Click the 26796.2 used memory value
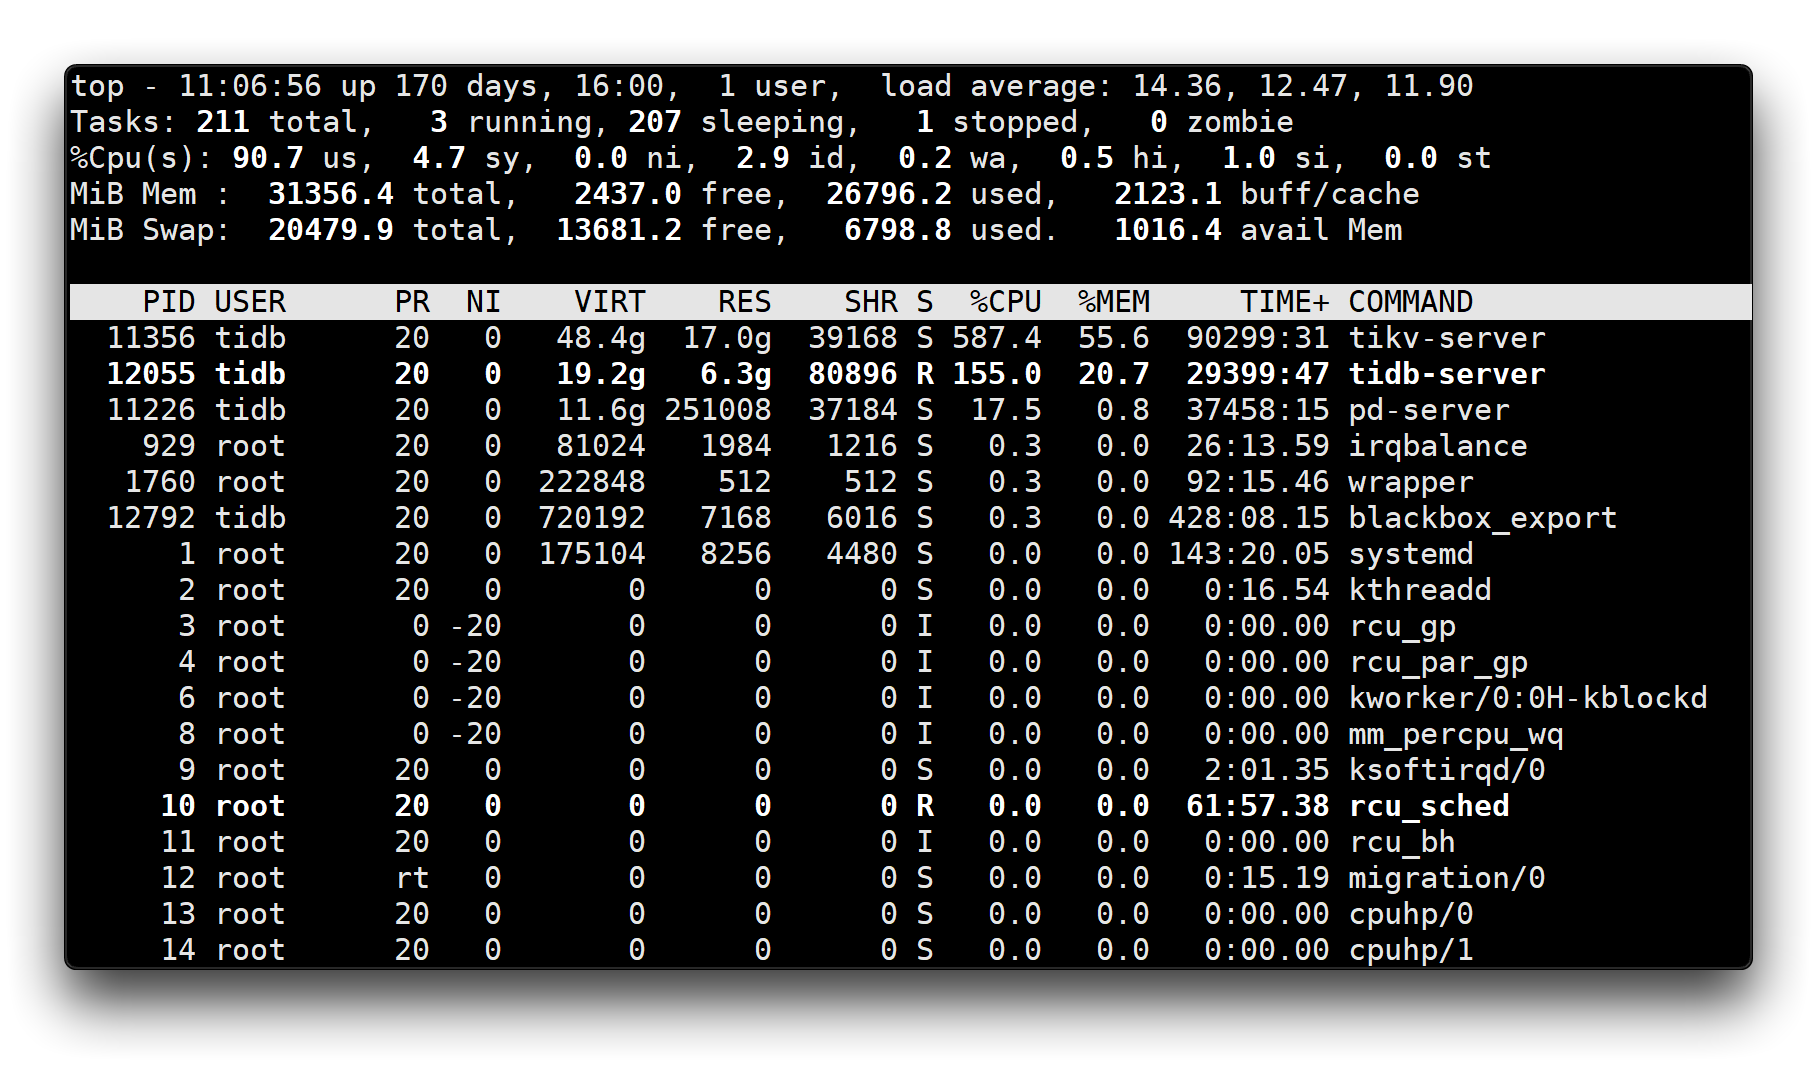Screen dimensions: 1817x1066 [889, 194]
